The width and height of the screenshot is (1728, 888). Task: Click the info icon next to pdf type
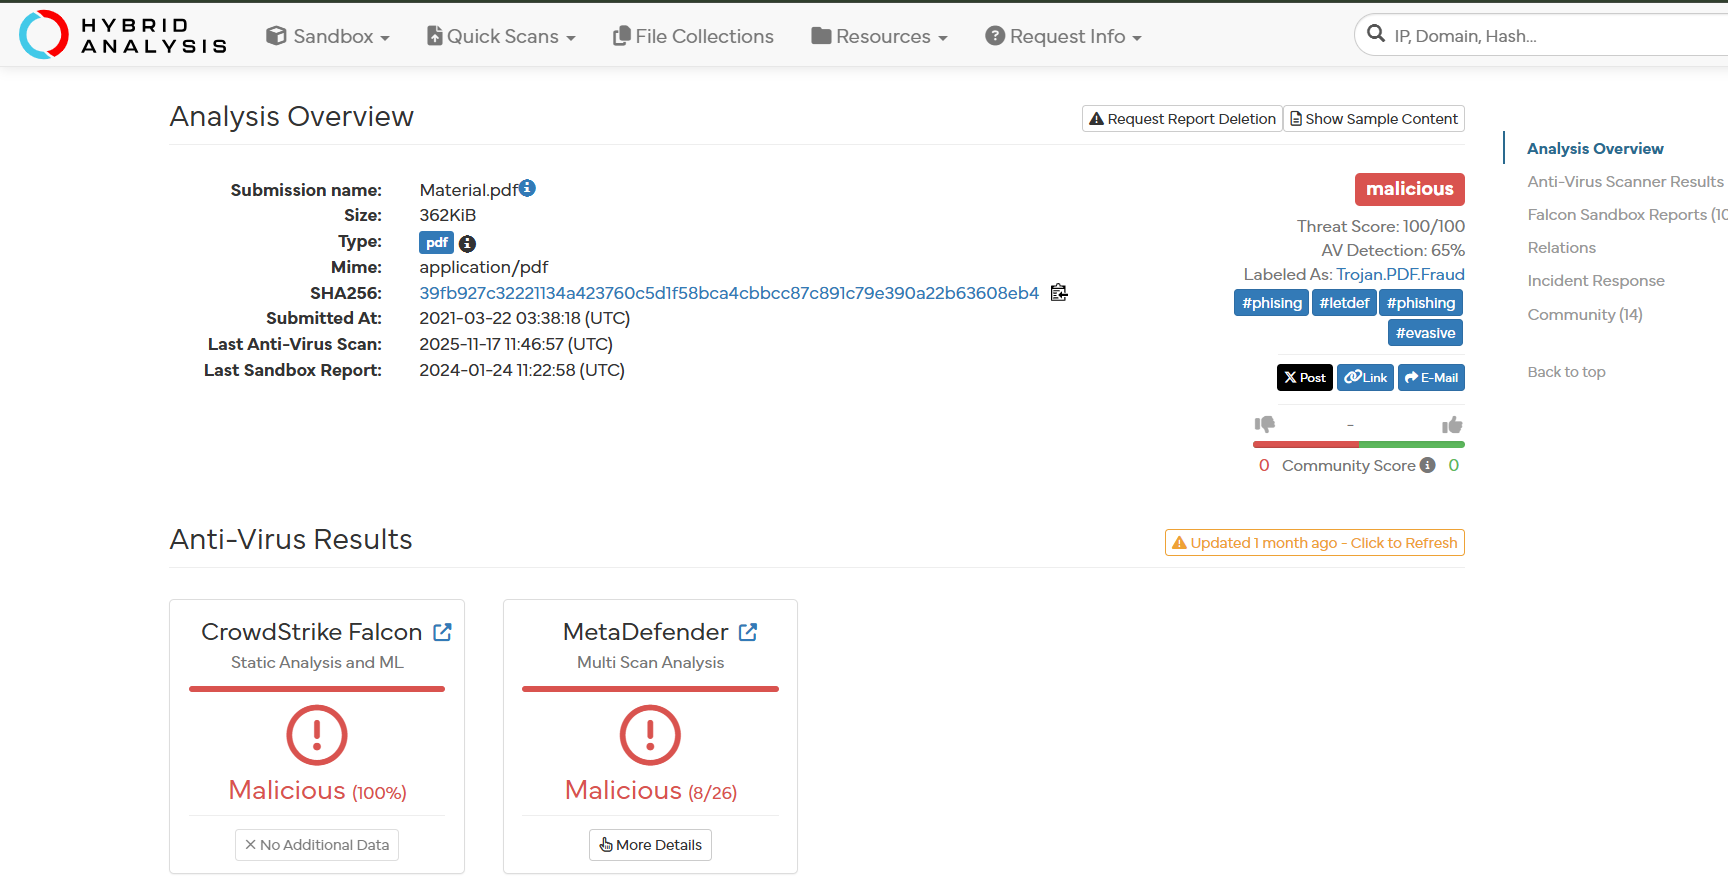click(467, 244)
